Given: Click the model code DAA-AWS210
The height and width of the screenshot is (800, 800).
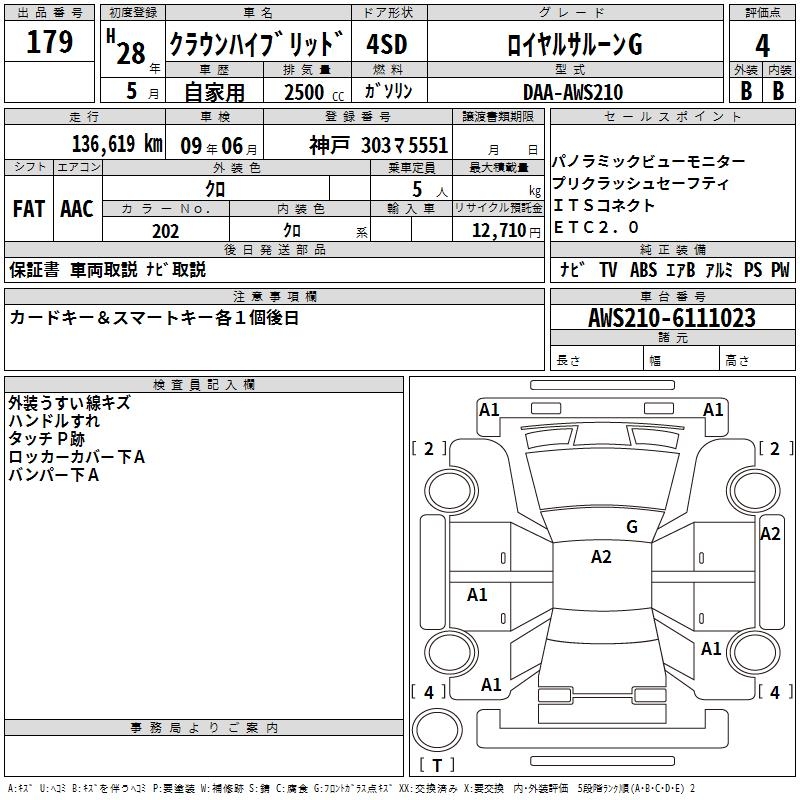Looking at the screenshot, I should (572, 92).
